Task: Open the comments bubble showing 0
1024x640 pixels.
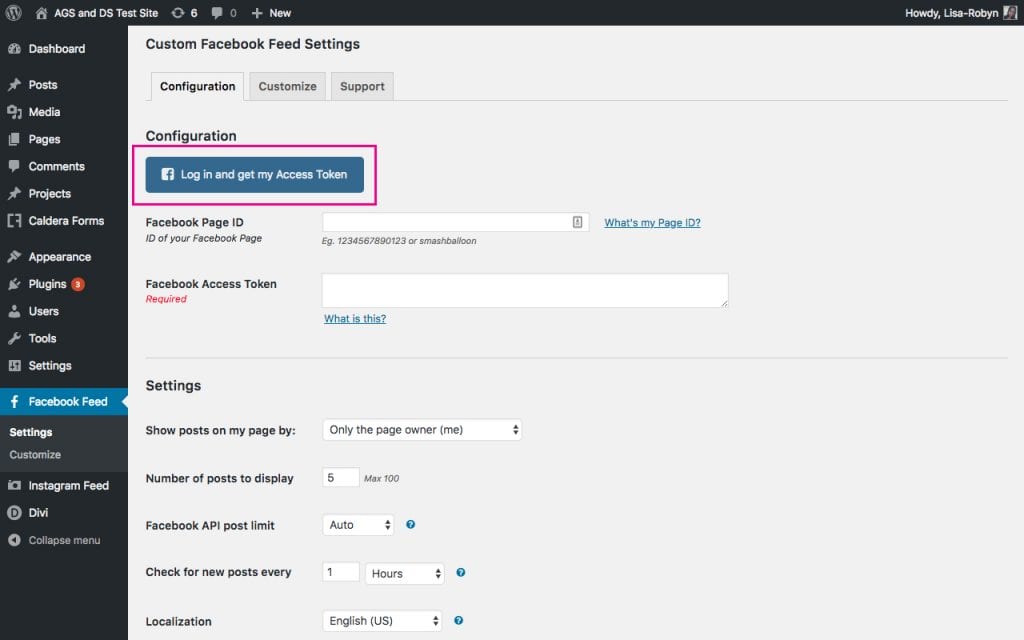Action: click(x=224, y=13)
